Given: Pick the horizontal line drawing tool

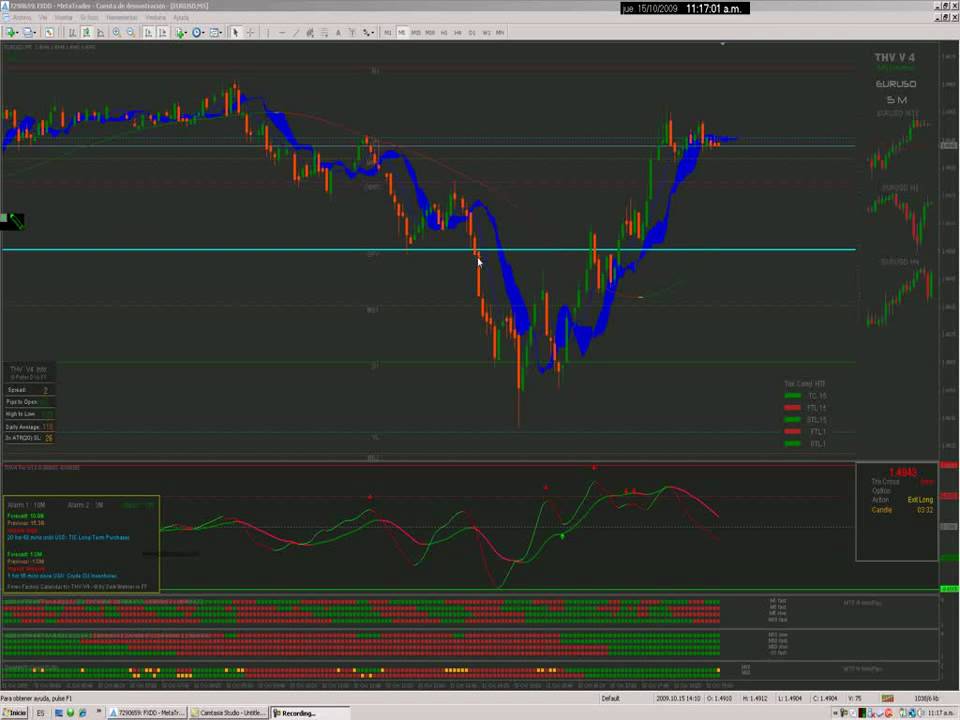Looking at the screenshot, I should point(282,32).
